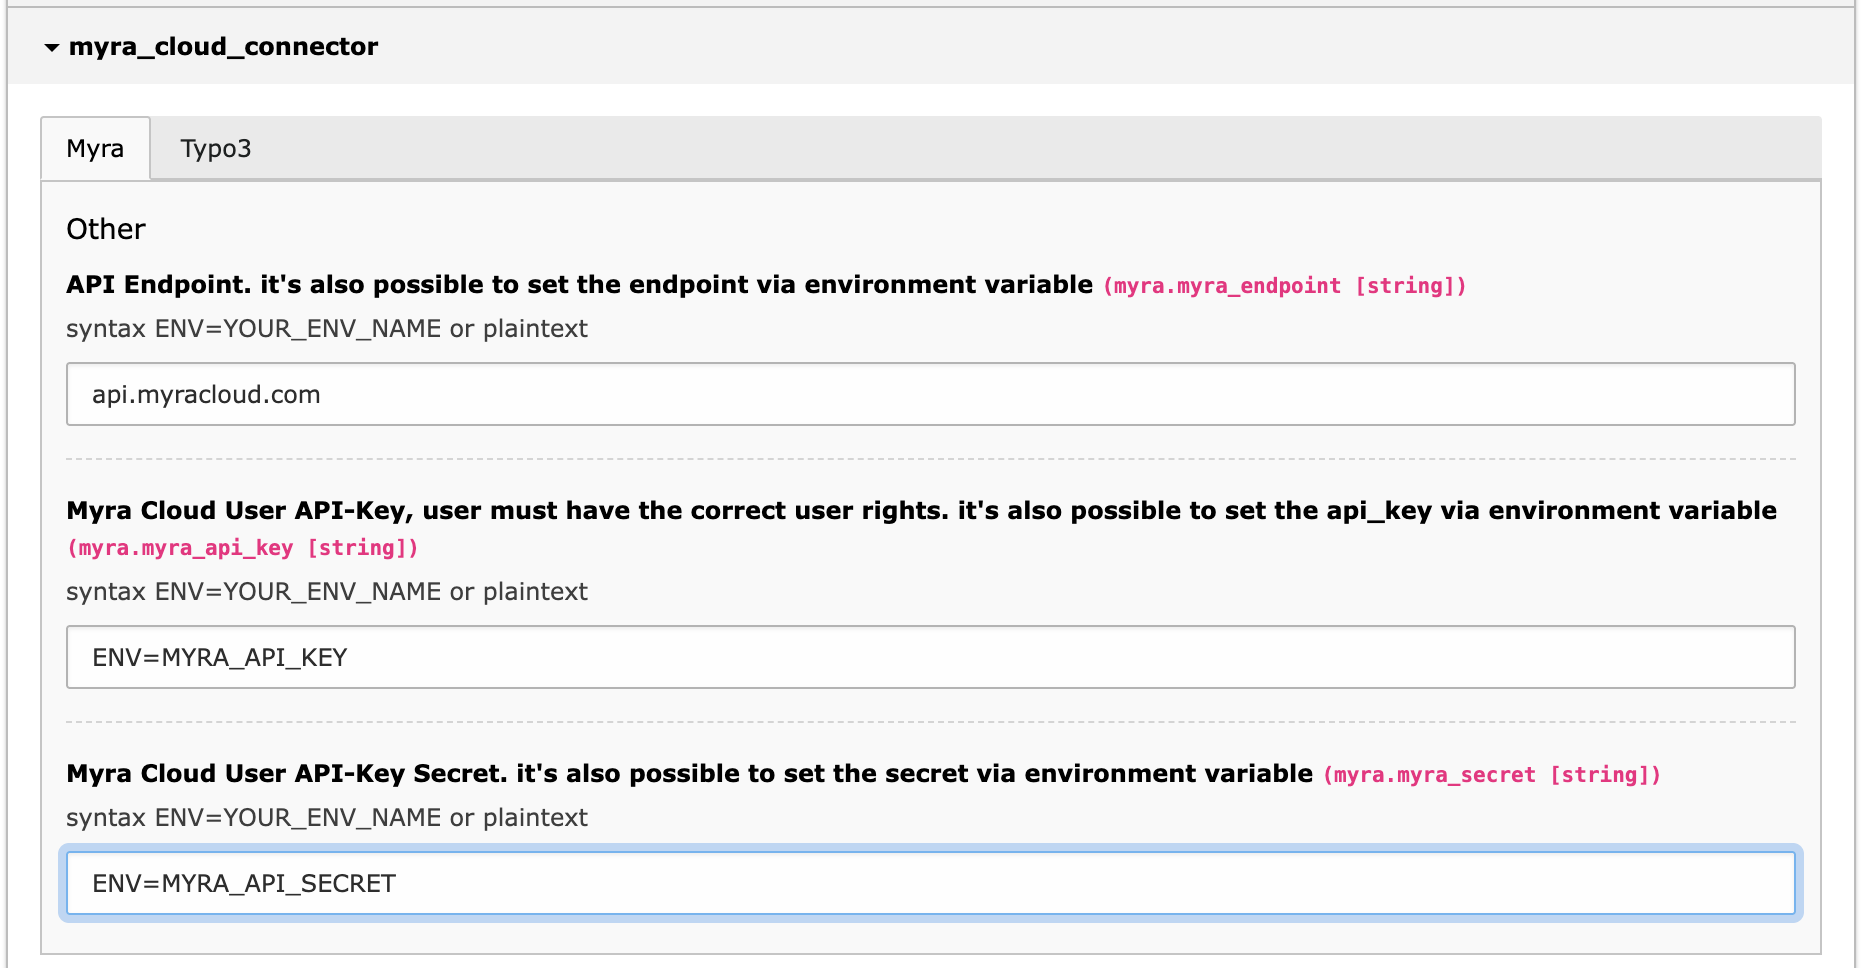This screenshot has width=1862, height=968.
Task: Click the API-Key Secret setting label
Action: (690, 773)
